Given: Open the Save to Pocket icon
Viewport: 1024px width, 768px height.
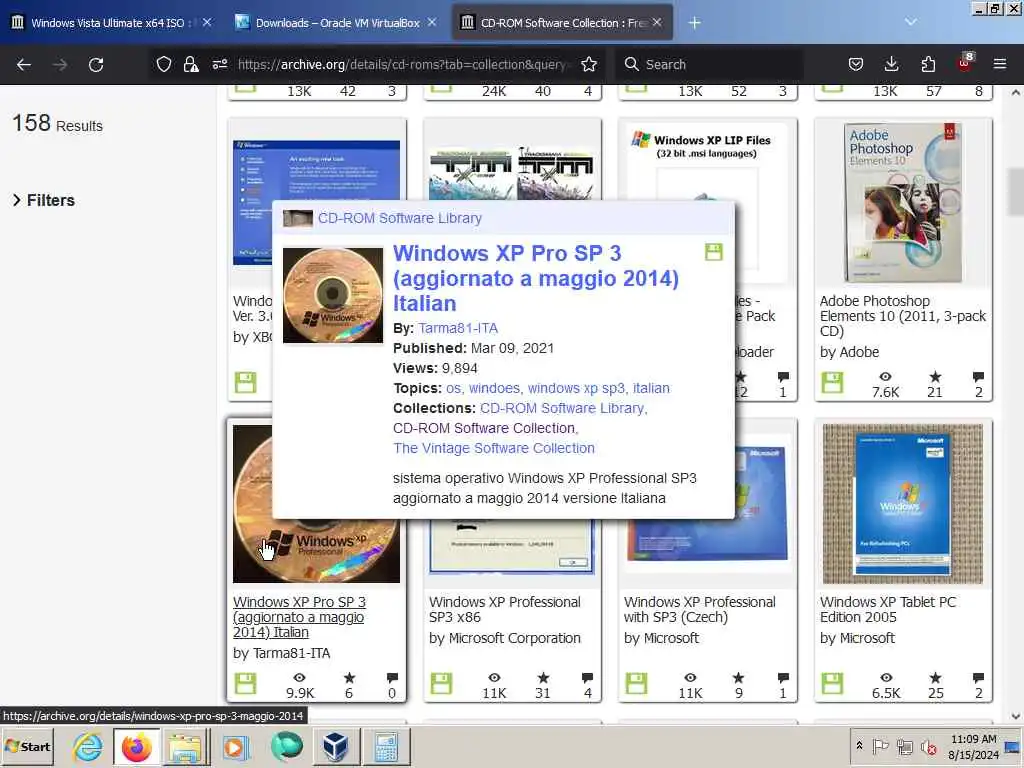Looking at the screenshot, I should click(856, 64).
